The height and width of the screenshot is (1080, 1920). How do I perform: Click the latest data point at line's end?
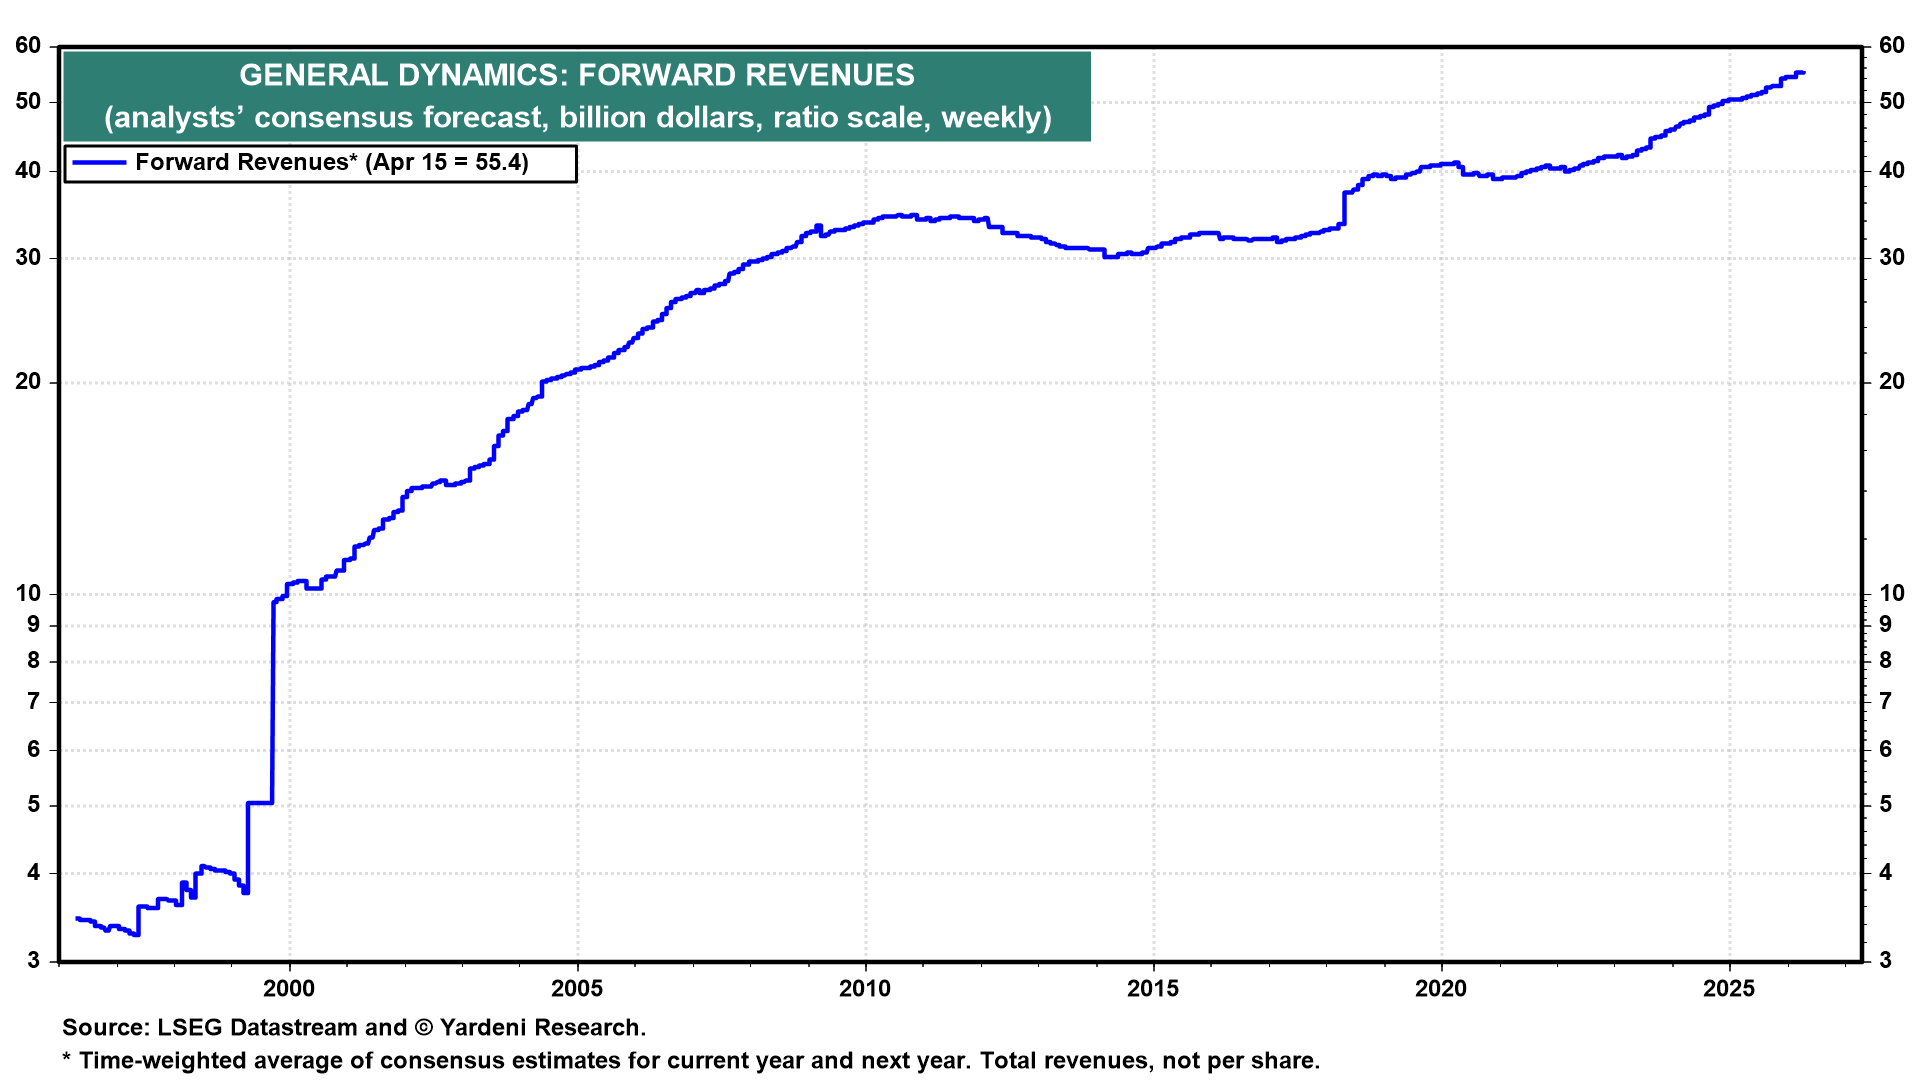(x=1802, y=72)
